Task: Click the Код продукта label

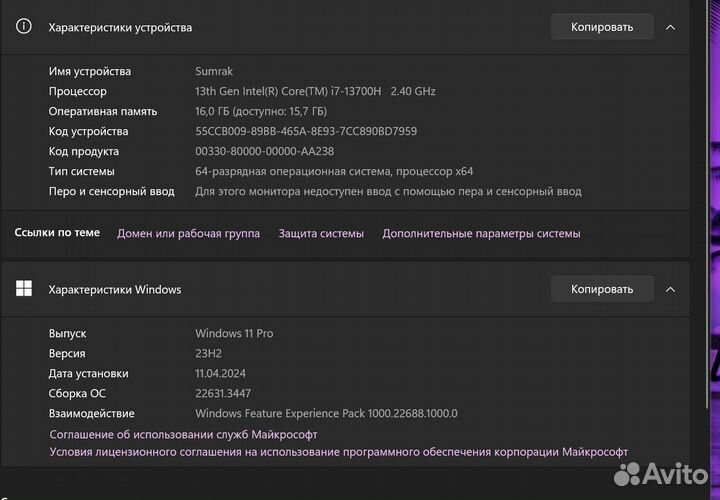Action: pos(84,151)
